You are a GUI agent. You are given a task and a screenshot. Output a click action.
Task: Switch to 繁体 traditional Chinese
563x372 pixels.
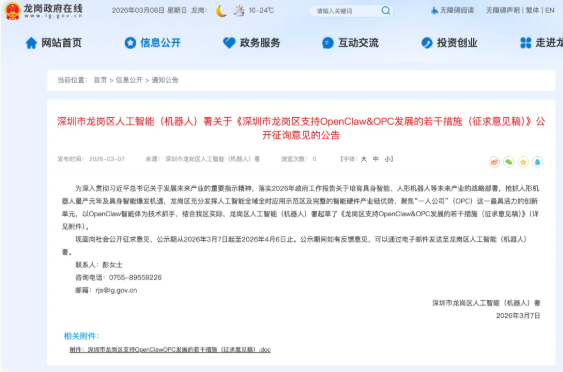click(532, 10)
